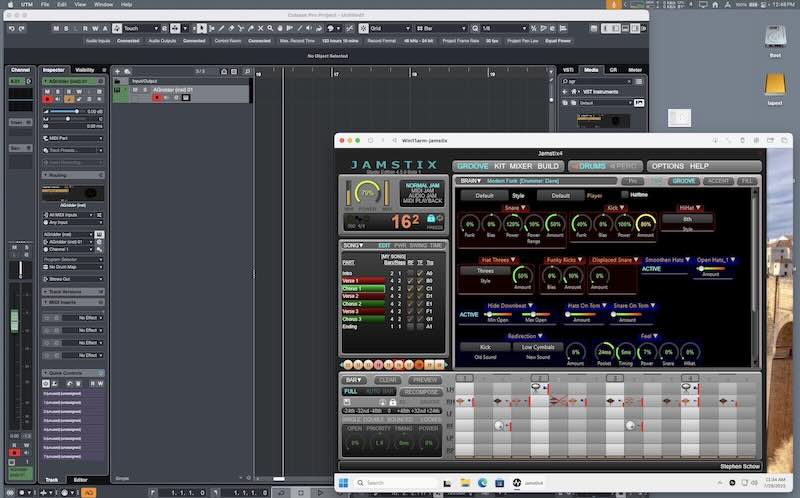Toggle the Halftime checkbox

(625, 195)
